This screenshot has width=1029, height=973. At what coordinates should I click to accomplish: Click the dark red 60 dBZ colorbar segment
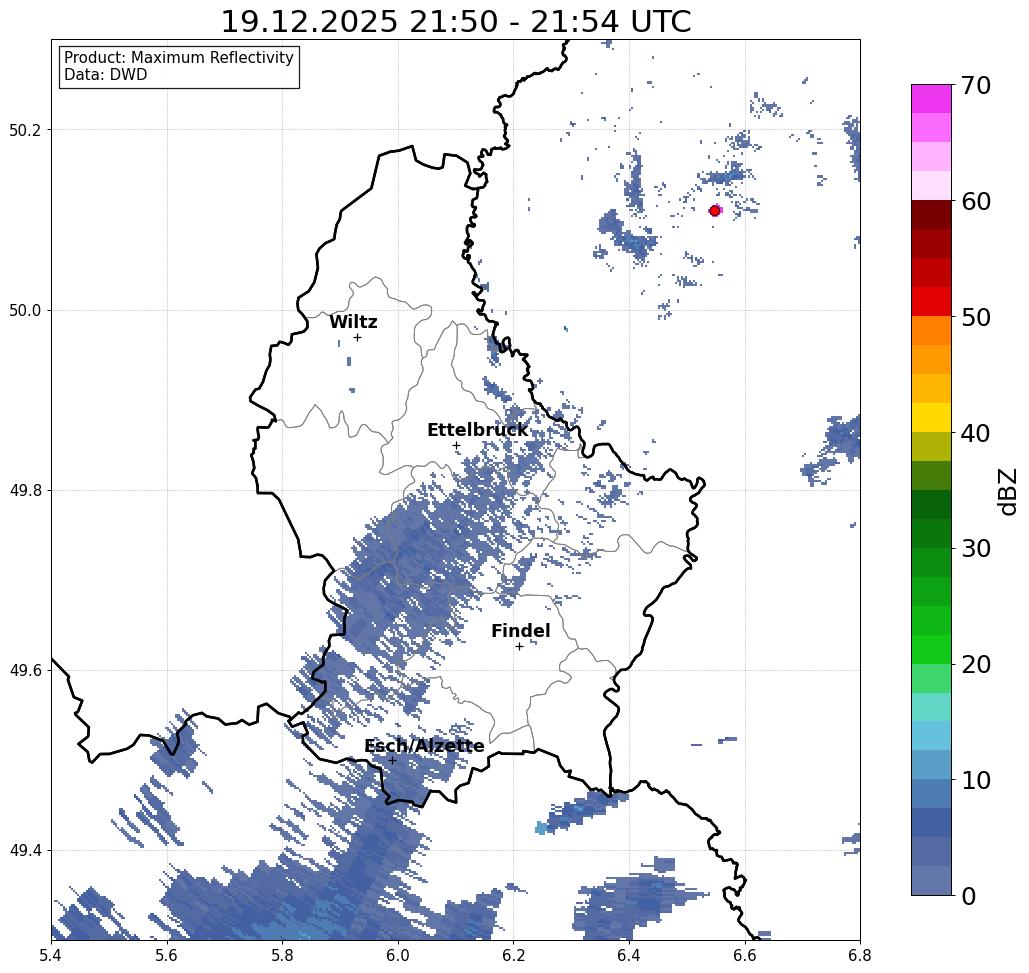point(931,215)
